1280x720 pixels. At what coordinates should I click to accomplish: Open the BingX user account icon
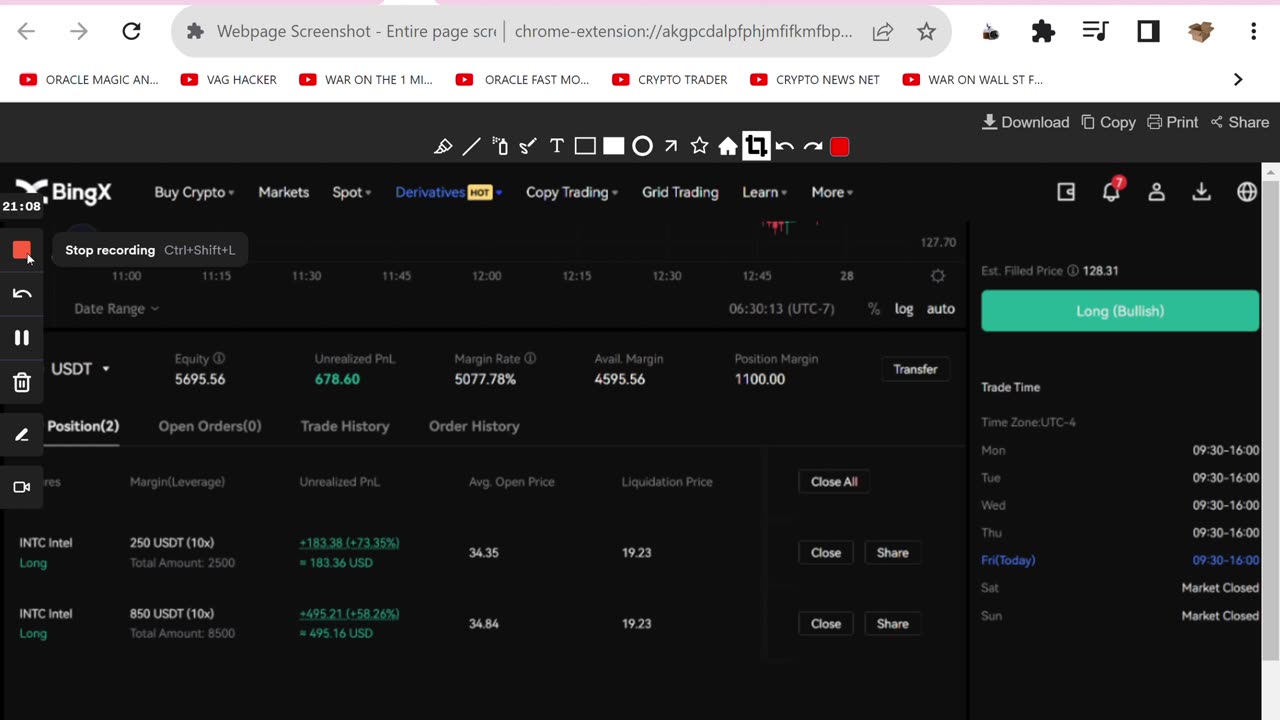click(1156, 192)
